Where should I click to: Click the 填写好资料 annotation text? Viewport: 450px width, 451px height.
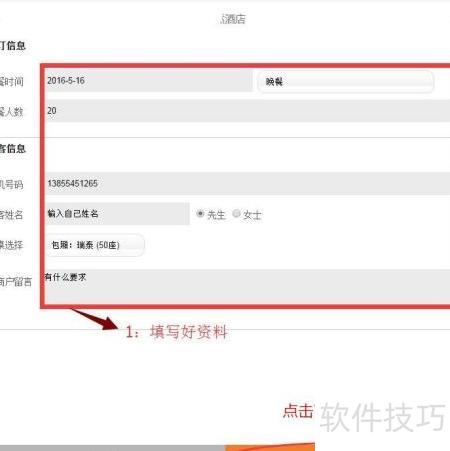[189, 332]
